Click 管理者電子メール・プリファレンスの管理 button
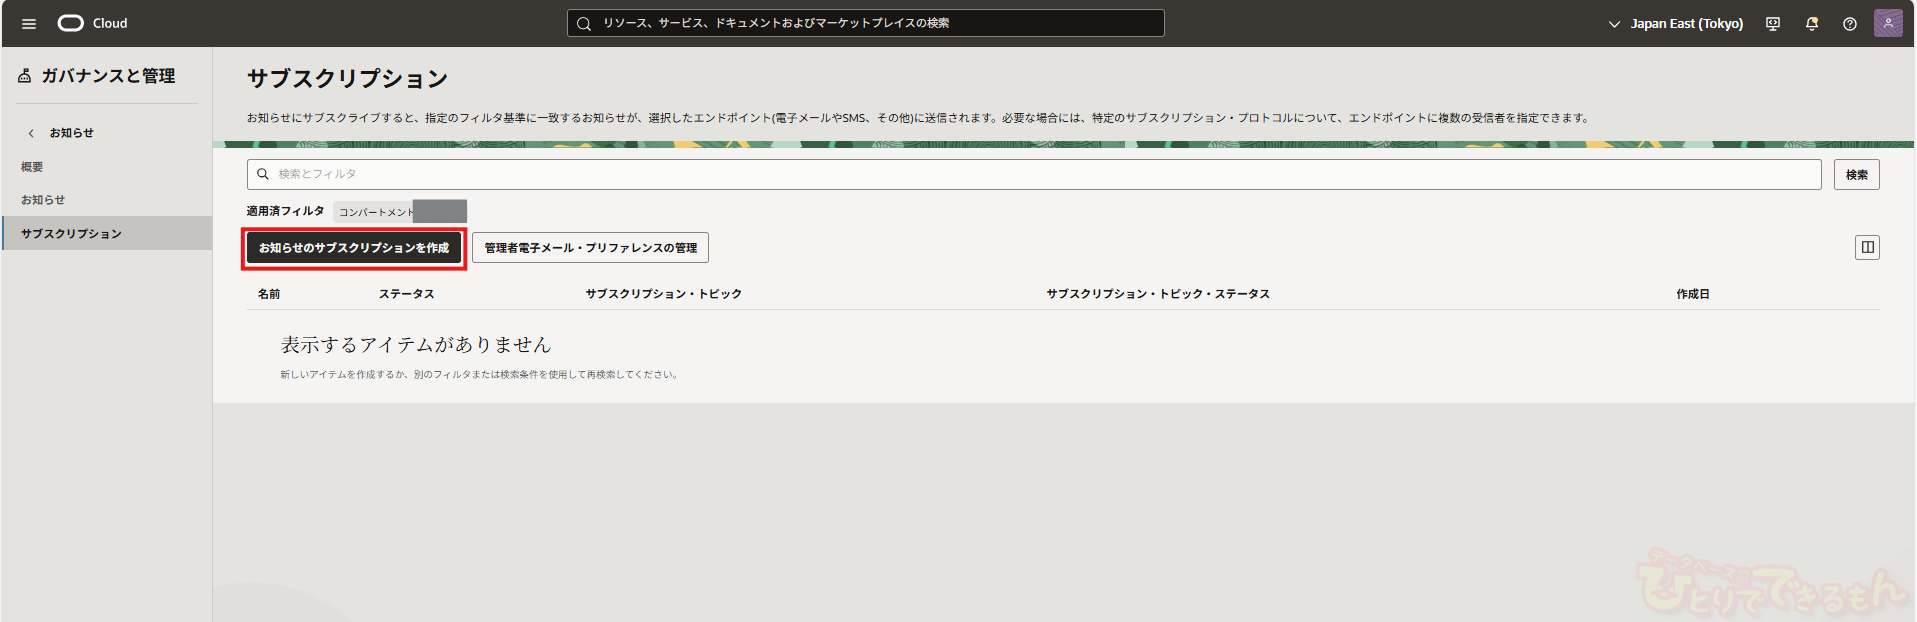The height and width of the screenshot is (622, 1917). coord(590,248)
